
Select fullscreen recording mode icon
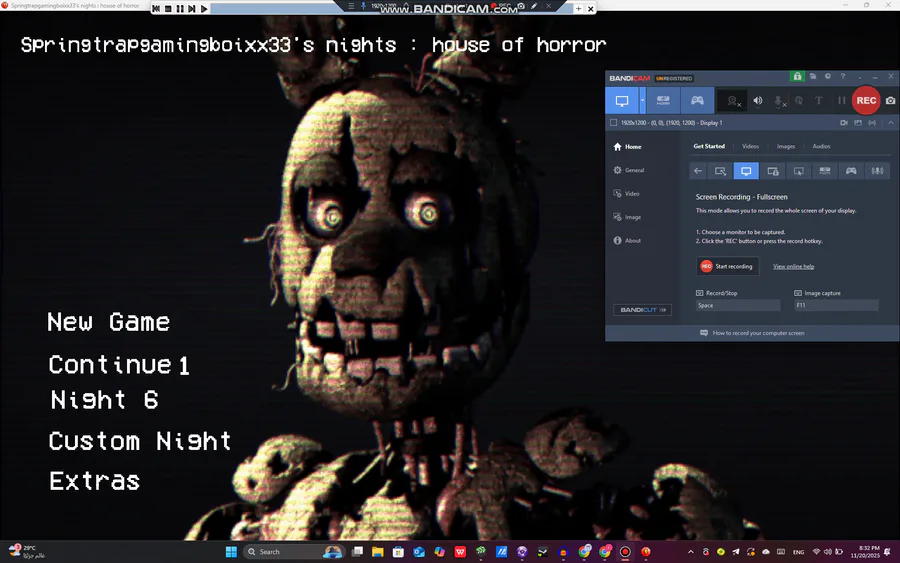click(746, 171)
